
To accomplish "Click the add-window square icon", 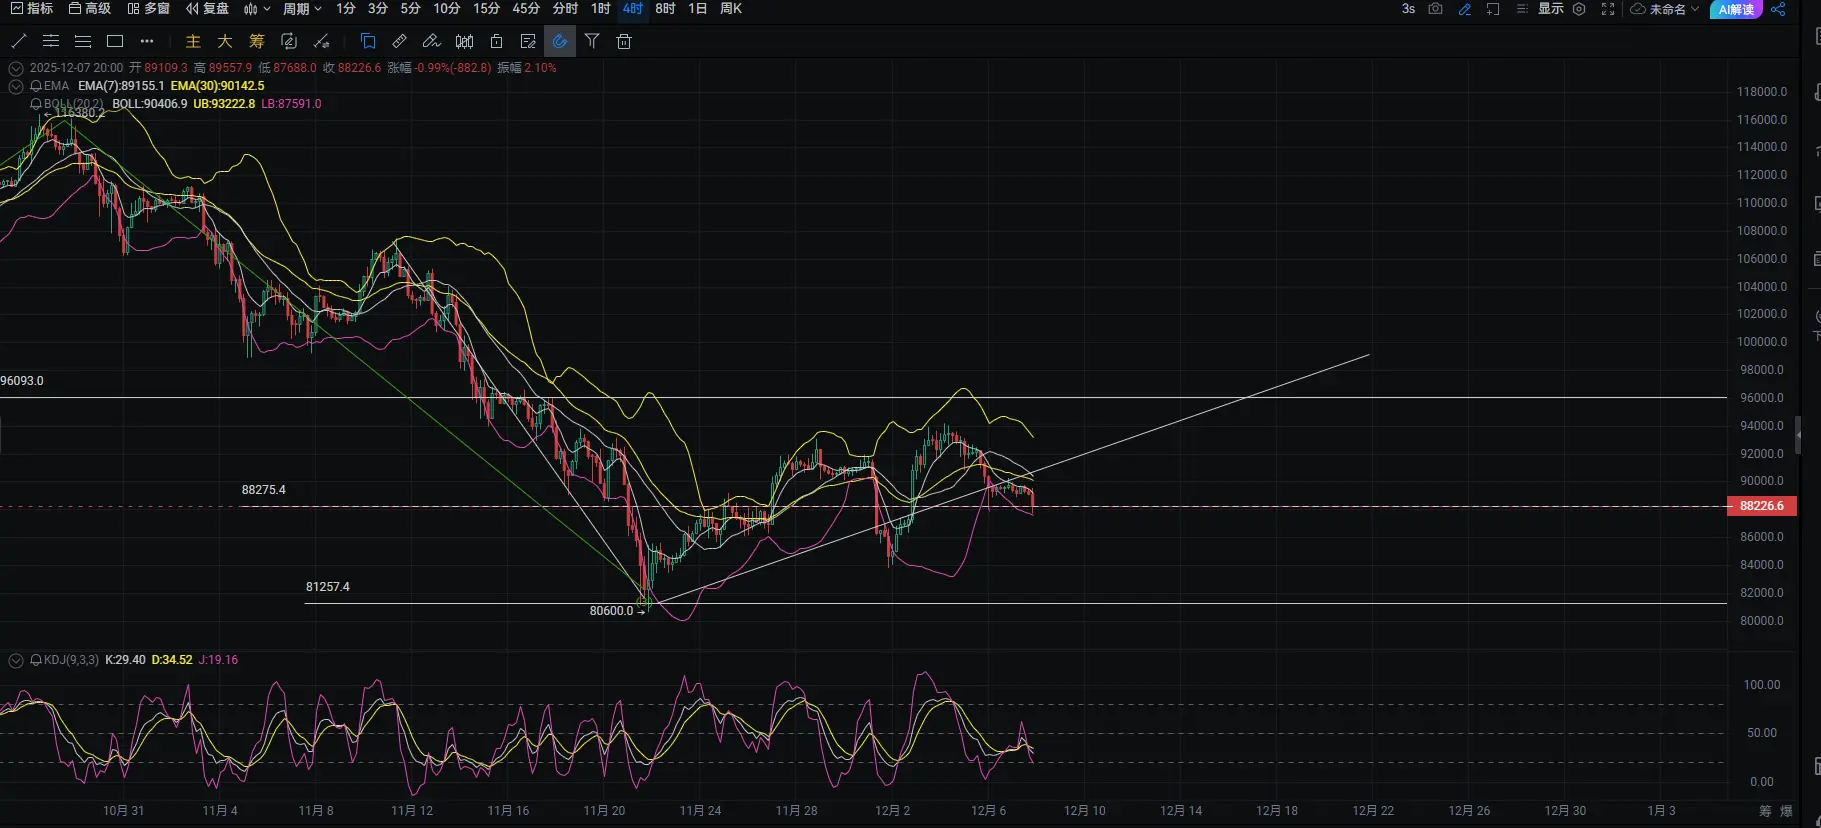I will pos(1493,9).
